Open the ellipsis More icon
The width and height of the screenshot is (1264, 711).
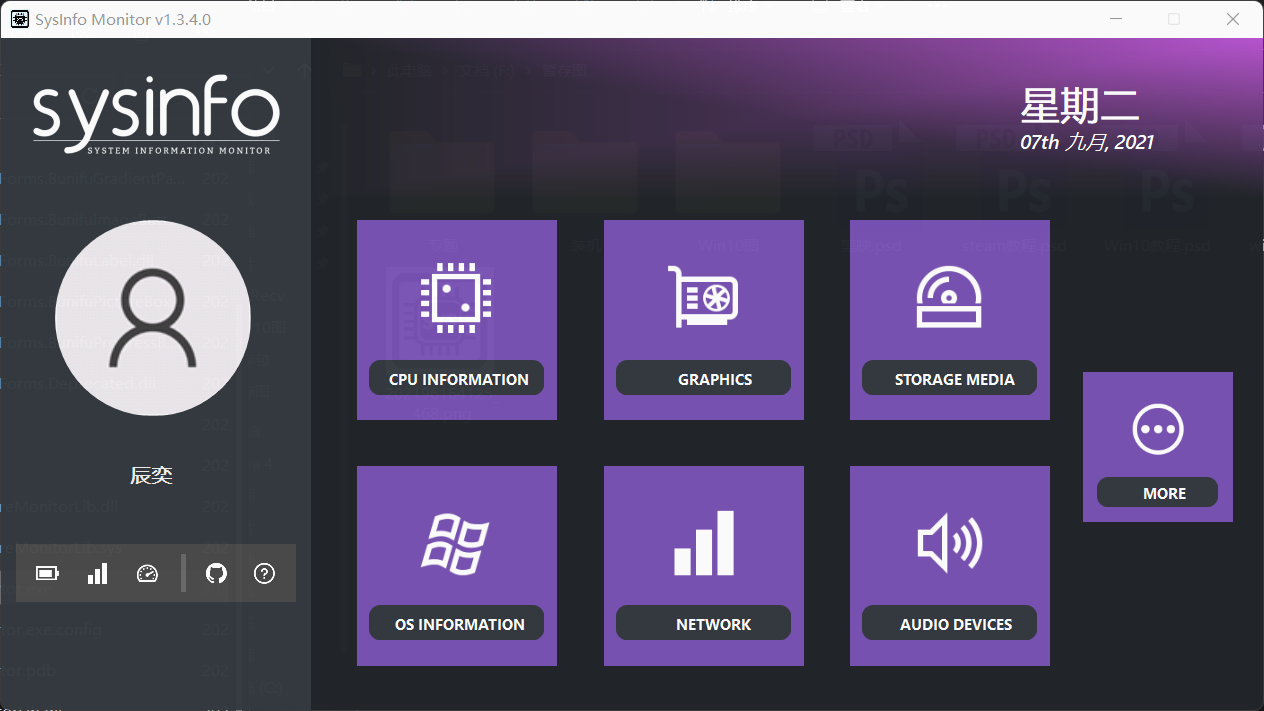[x=1157, y=429]
